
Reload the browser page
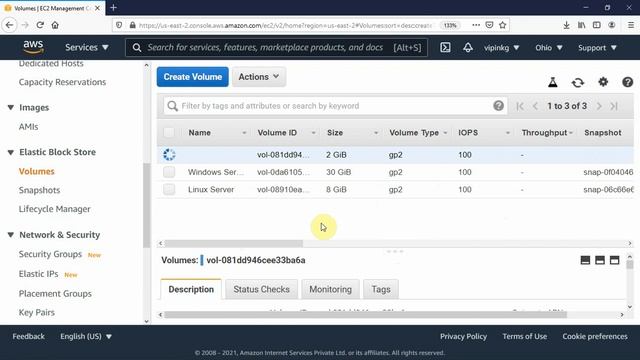(x=40, y=25)
